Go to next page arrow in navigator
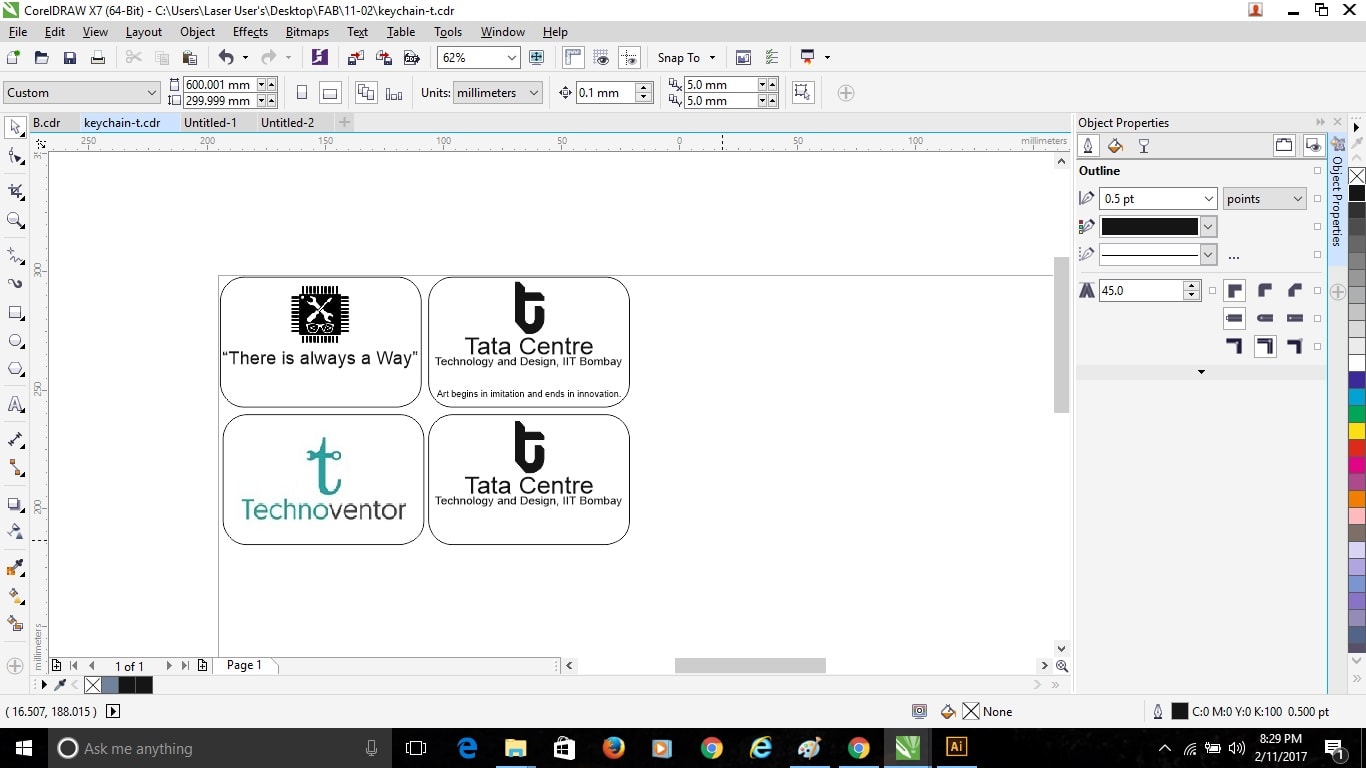This screenshot has width=1366, height=768. [169, 666]
